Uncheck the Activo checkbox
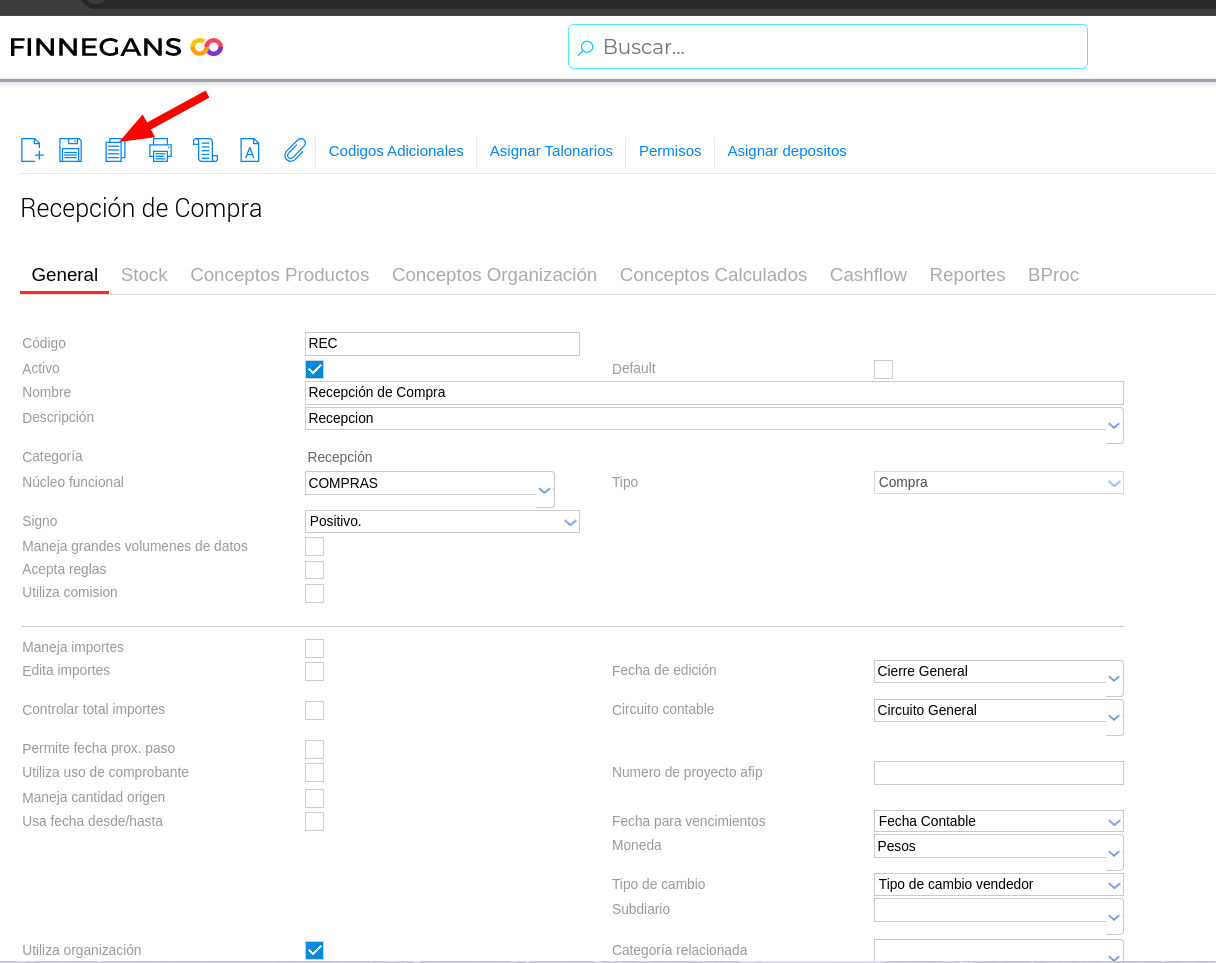 (314, 369)
